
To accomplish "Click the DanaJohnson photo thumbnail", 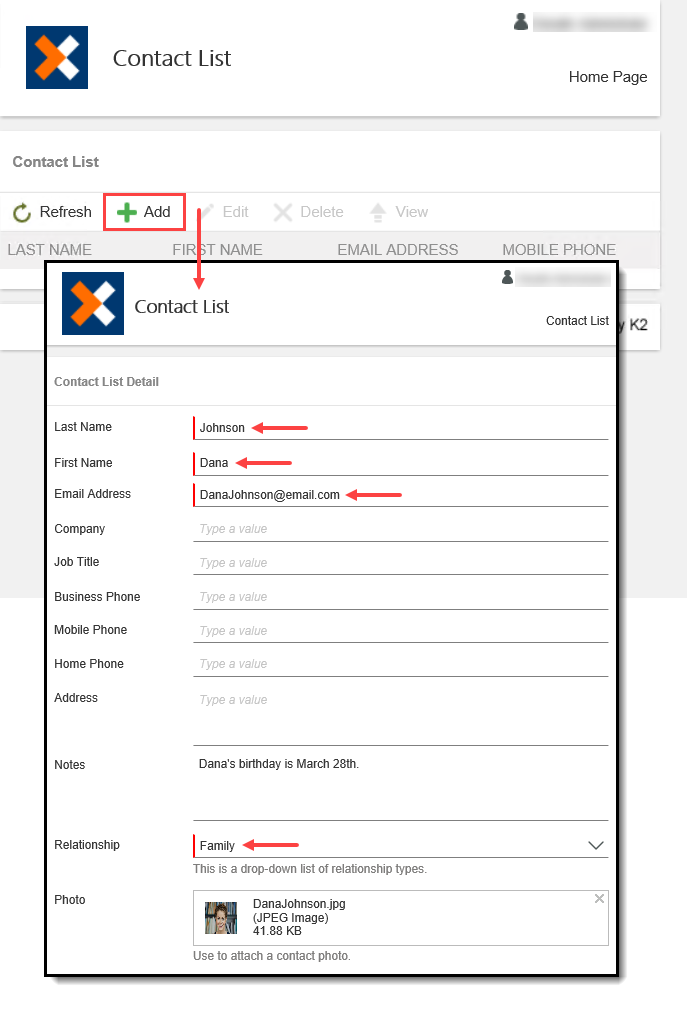I will pyautogui.click(x=221, y=918).
